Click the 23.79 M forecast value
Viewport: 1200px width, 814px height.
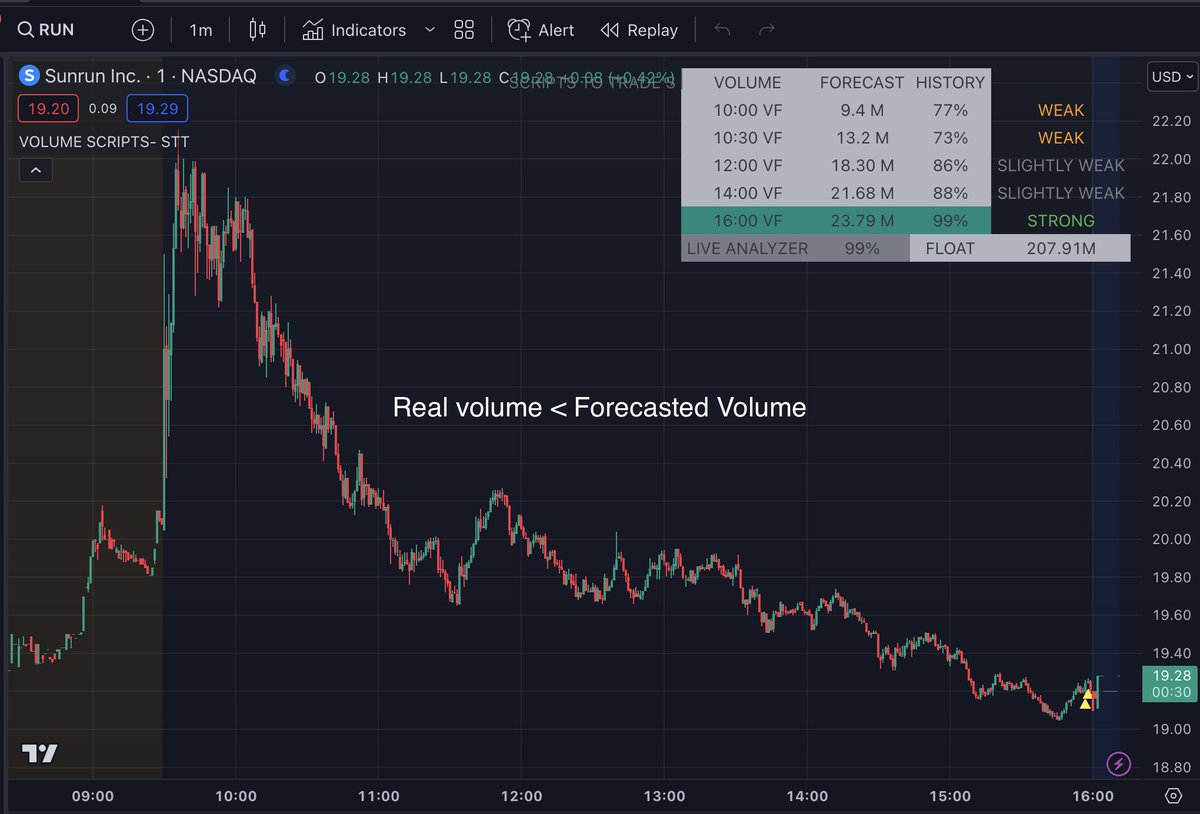[x=861, y=221]
